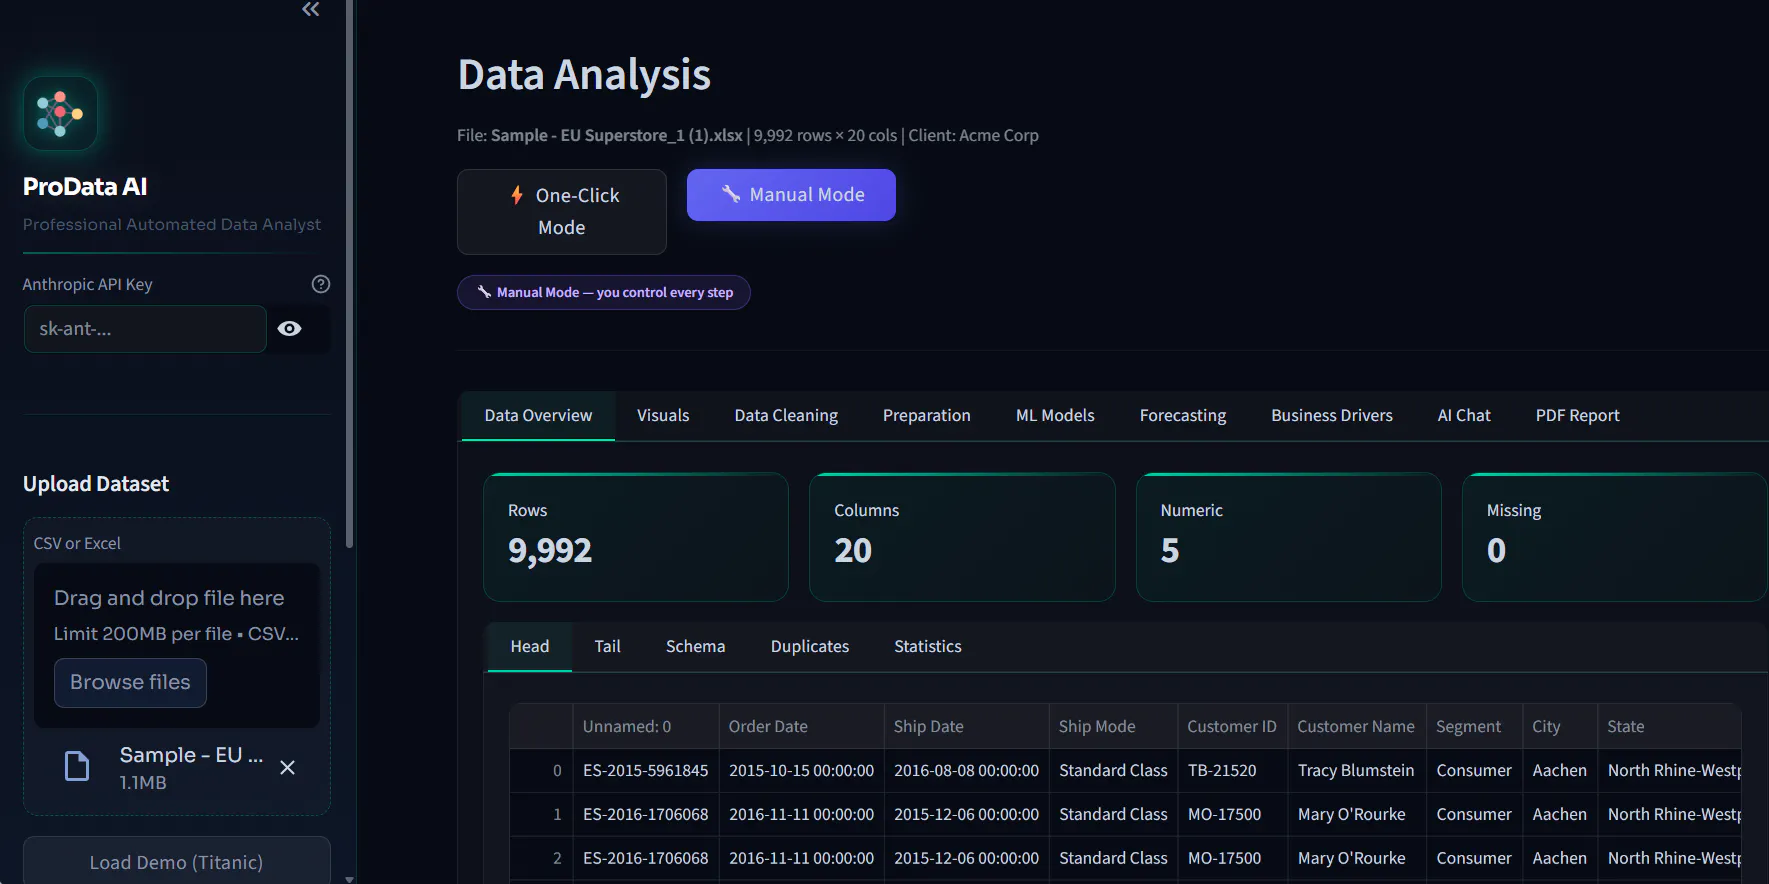Open the Anthropic API Key help icon
The image size is (1769, 884).
[321, 284]
